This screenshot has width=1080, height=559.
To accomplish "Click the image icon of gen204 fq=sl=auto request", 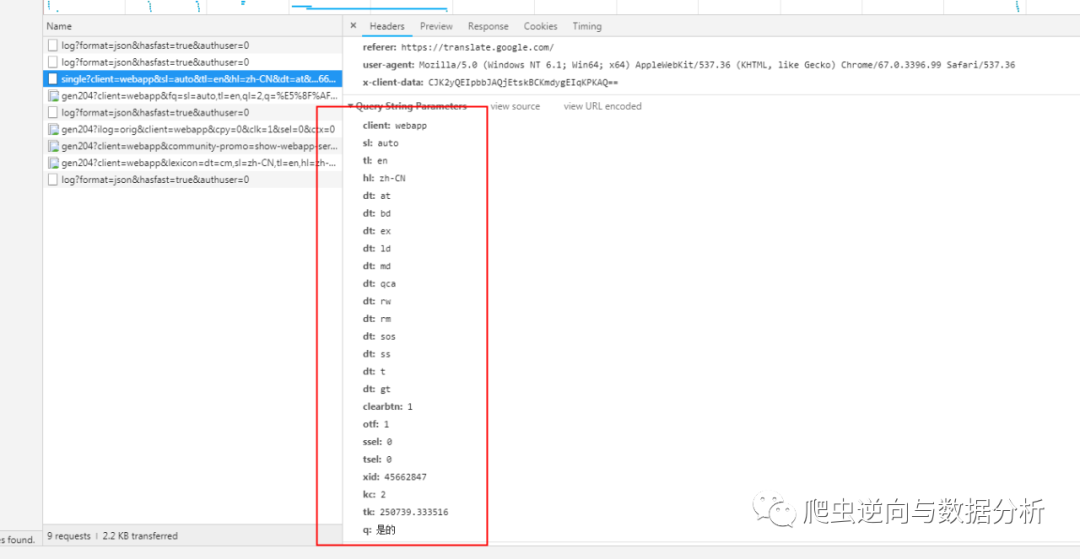I will tap(53, 96).
